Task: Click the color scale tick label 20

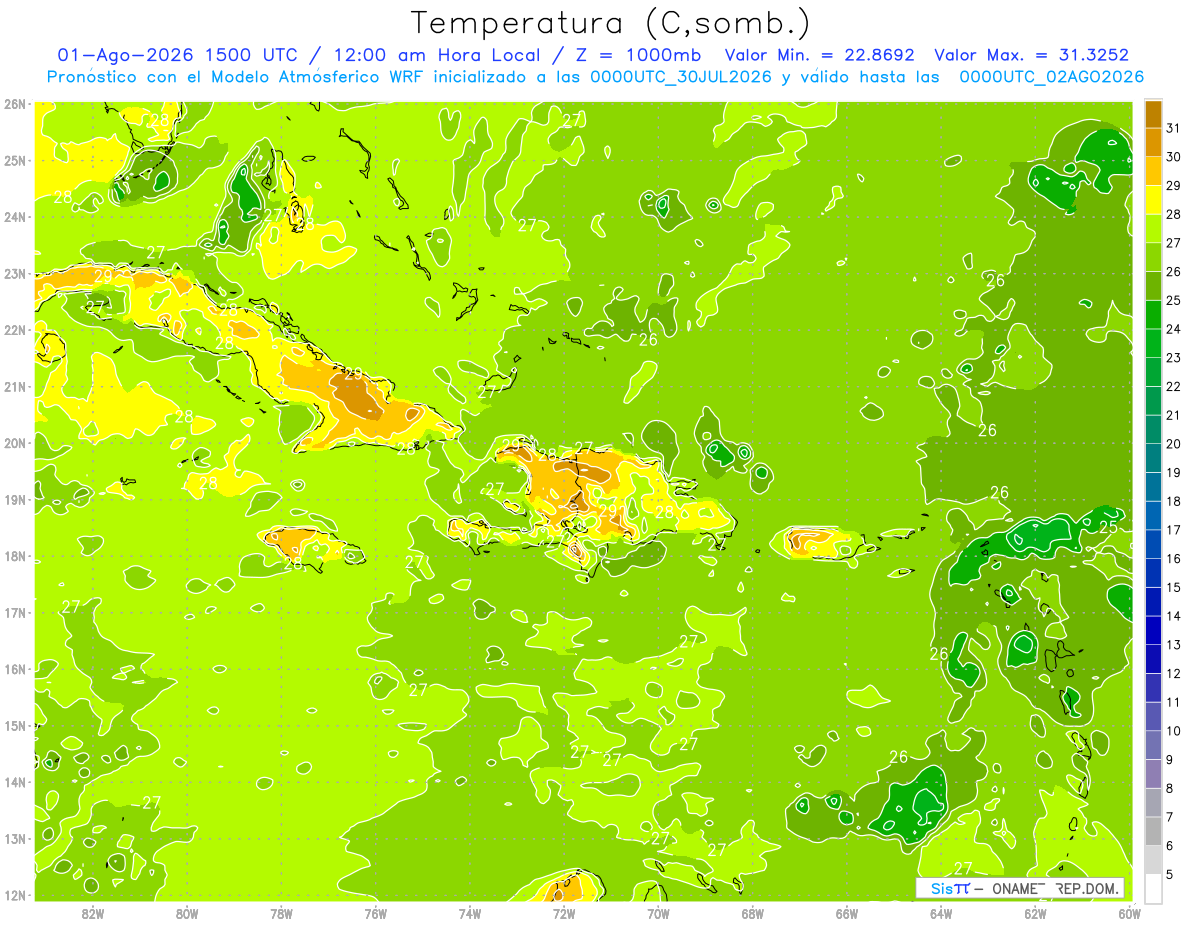Action: pyautogui.click(x=1174, y=444)
